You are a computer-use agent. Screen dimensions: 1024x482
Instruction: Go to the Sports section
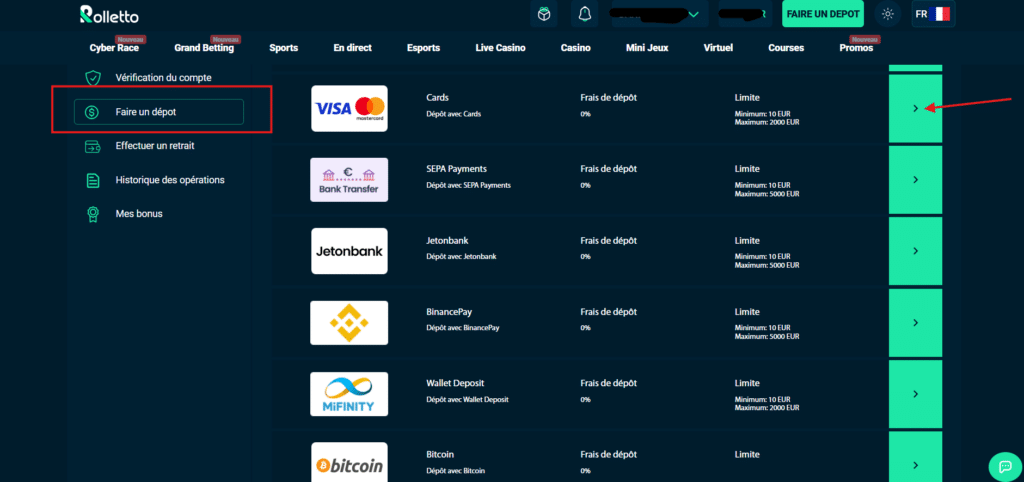283,48
